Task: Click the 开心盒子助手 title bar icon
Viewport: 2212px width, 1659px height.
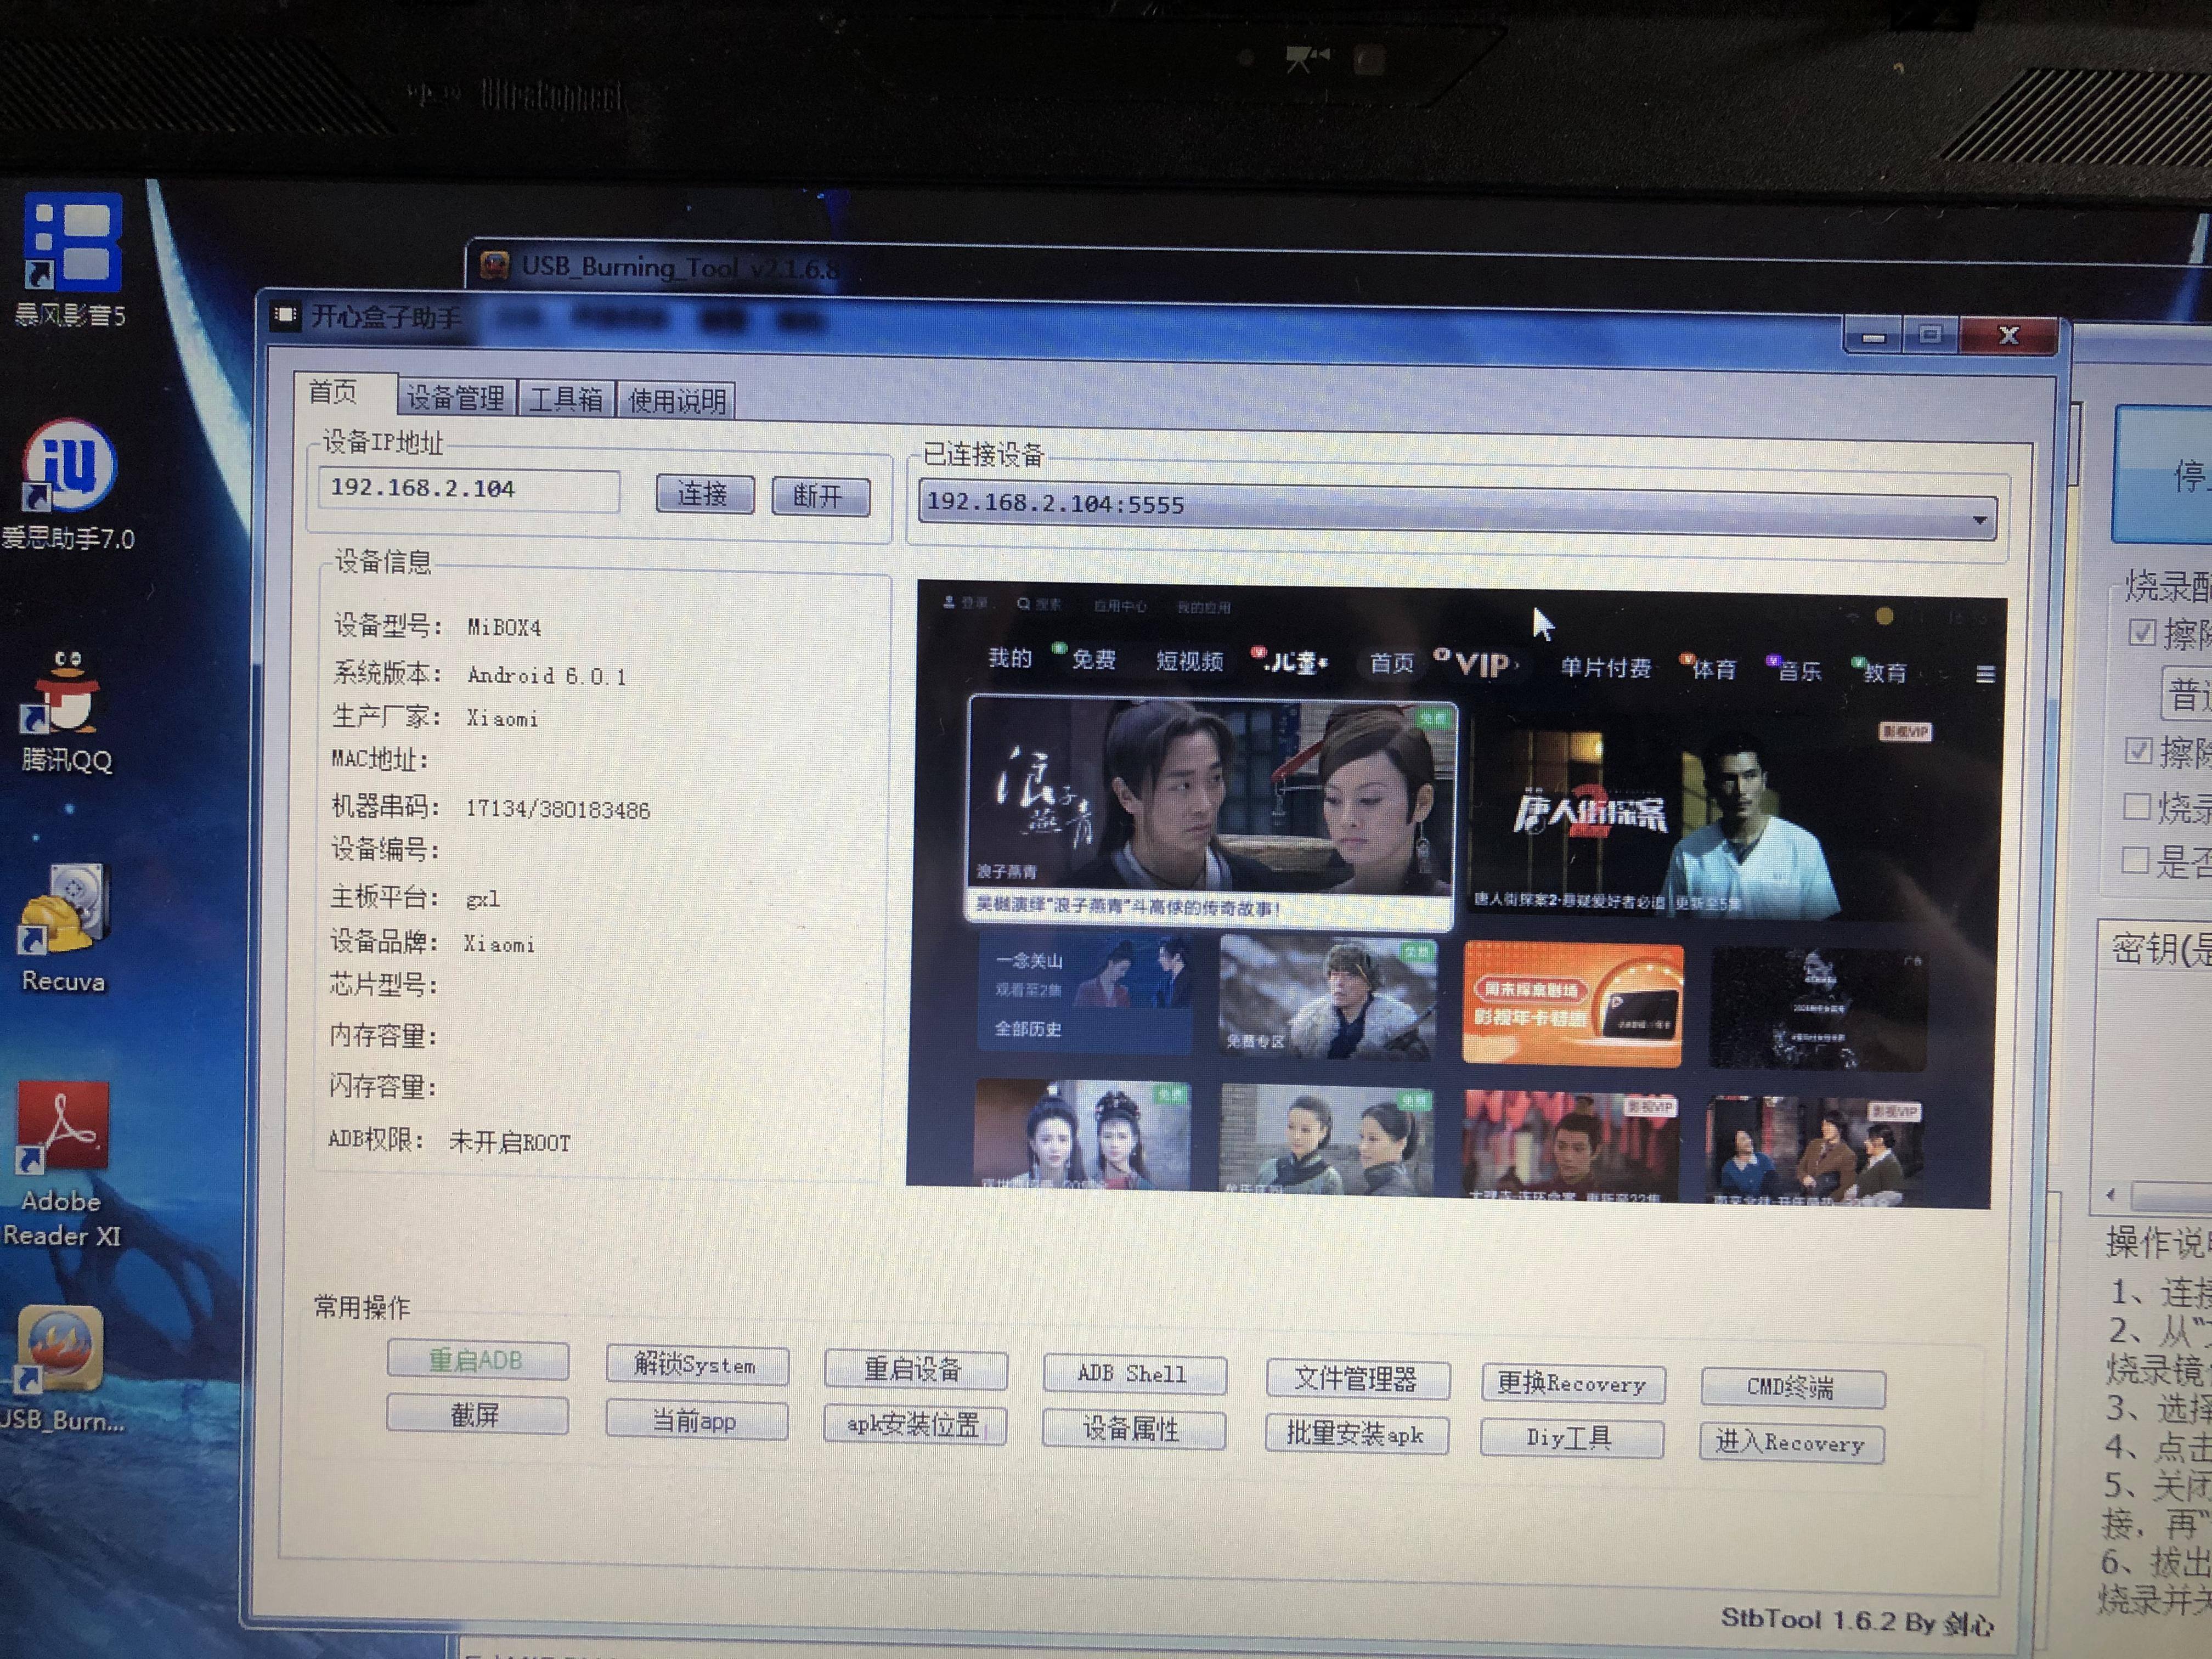Action: (x=285, y=316)
